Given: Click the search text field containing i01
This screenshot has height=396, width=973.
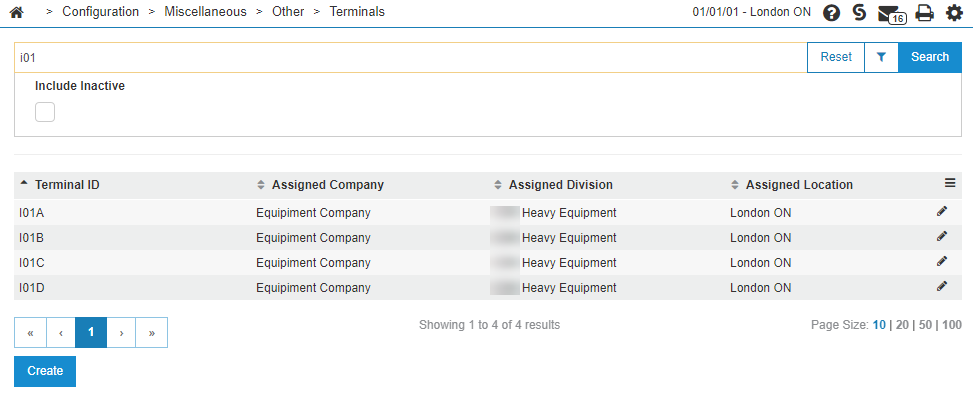Looking at the screenshot, I should [x=410, y=57].
